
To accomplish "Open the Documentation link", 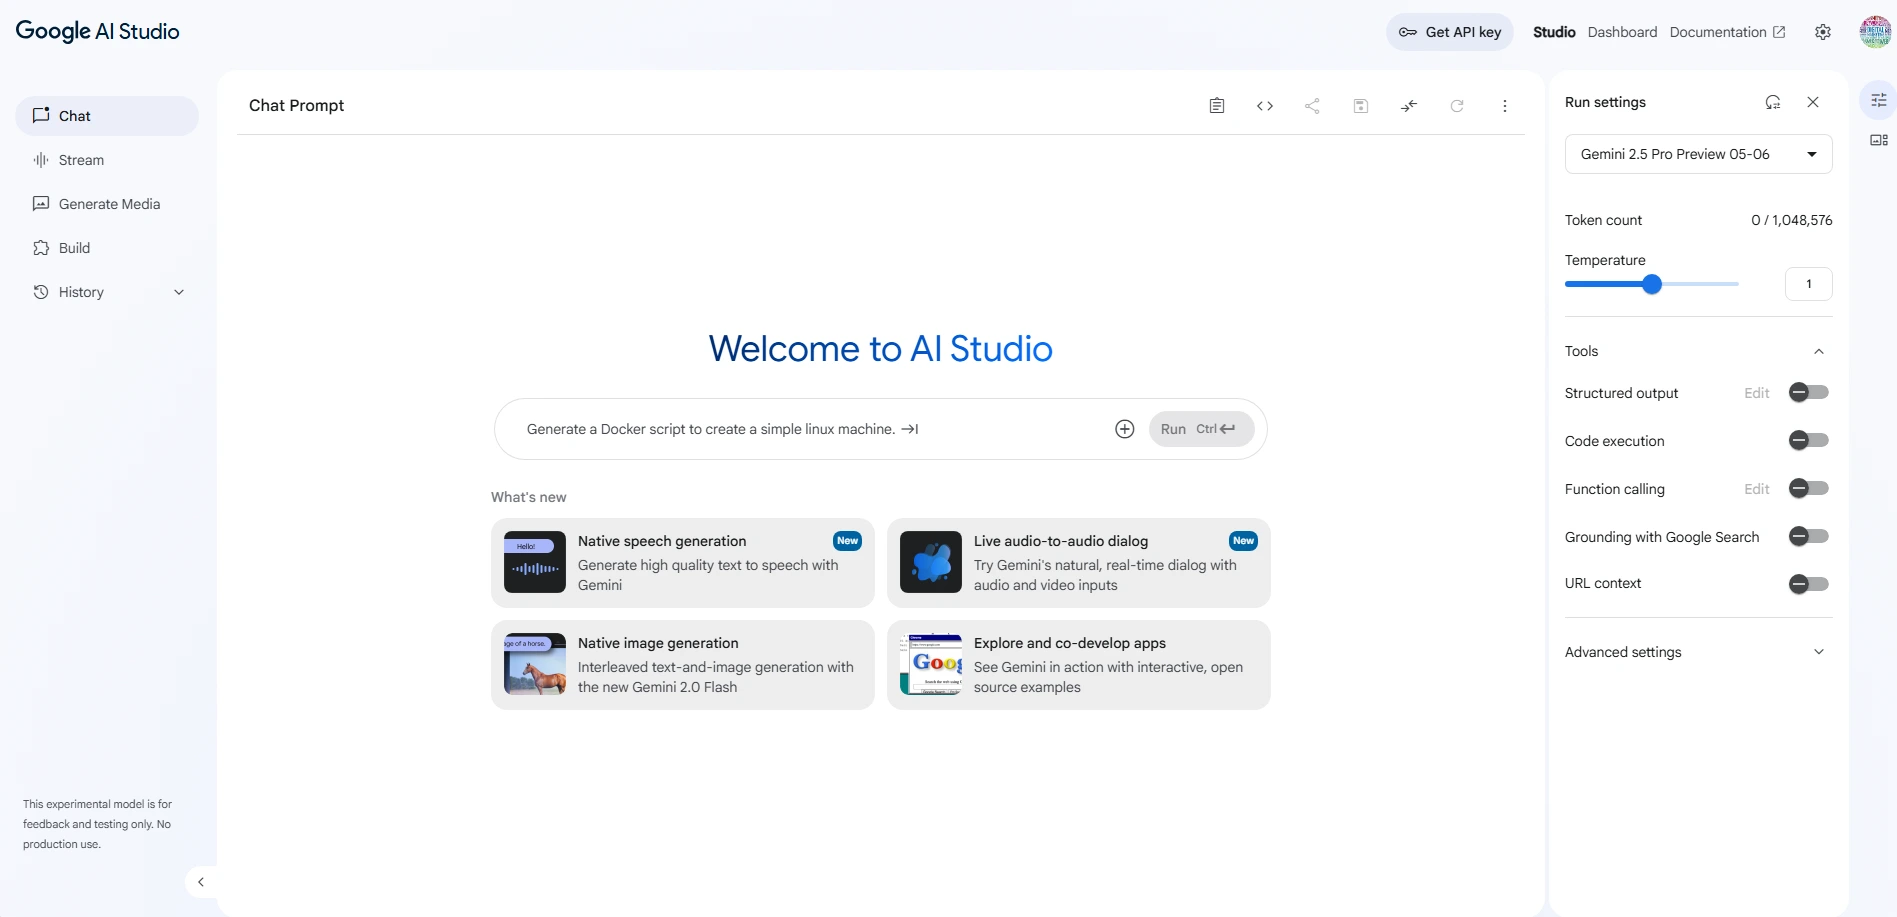I will (1727, 32).
